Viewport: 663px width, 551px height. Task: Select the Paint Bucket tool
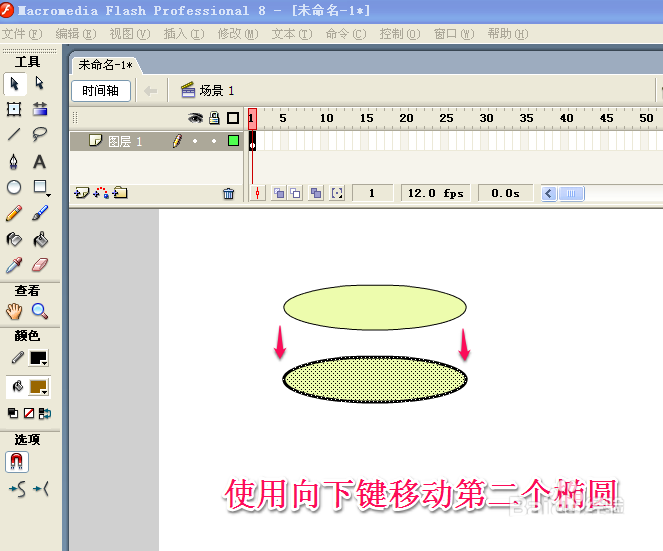pos(40,239)
